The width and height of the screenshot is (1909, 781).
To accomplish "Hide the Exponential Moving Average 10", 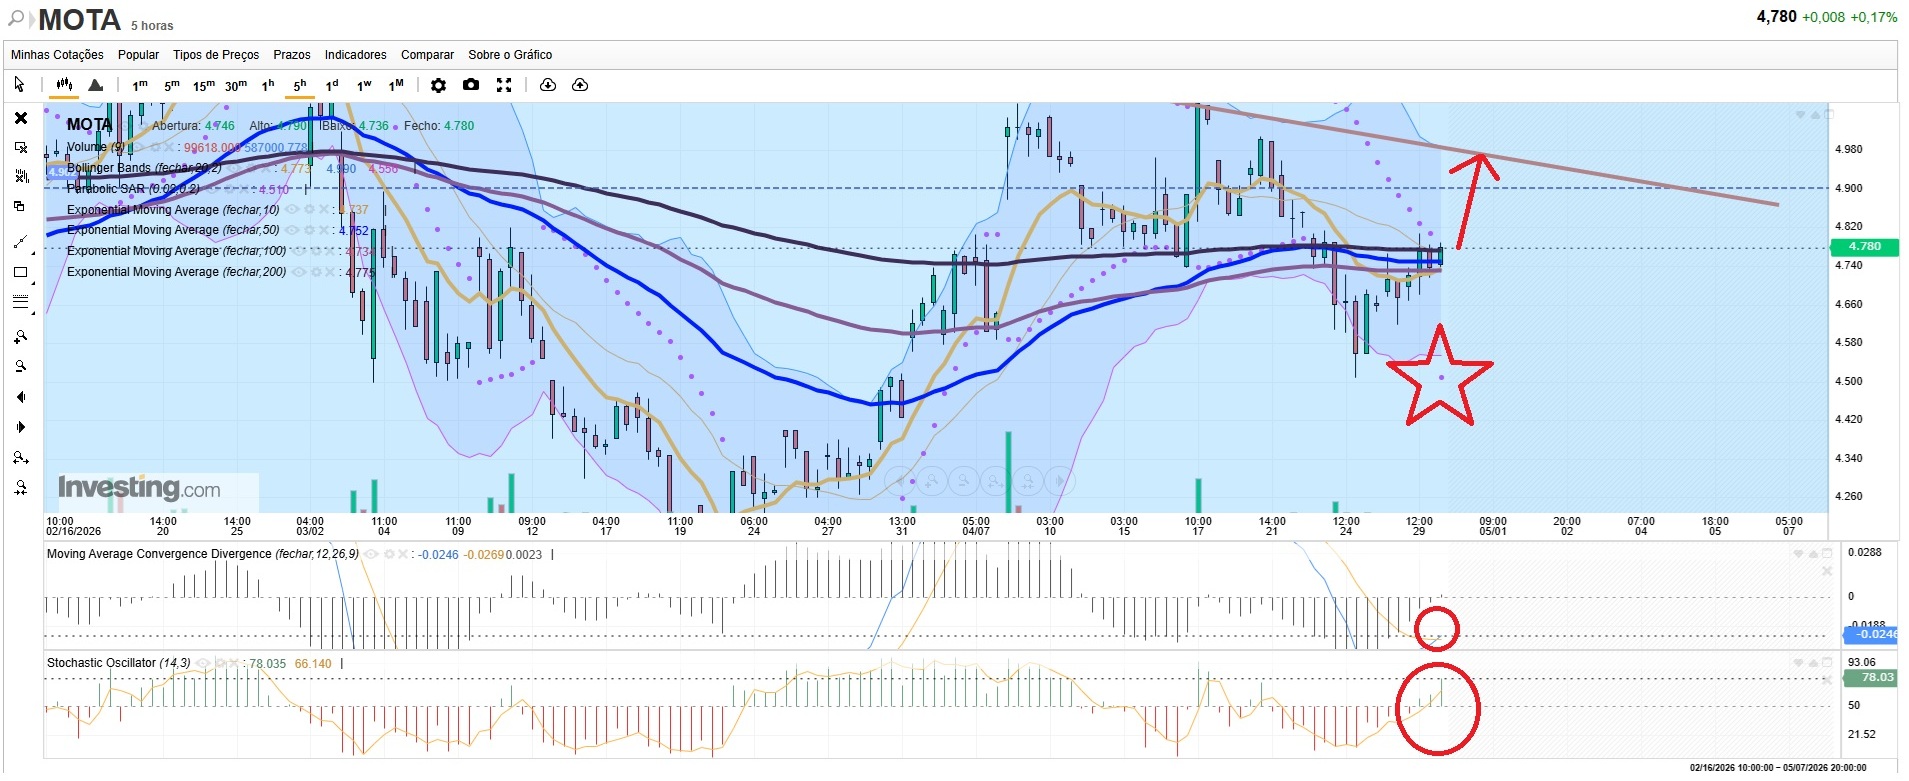I will click(293, 210).
